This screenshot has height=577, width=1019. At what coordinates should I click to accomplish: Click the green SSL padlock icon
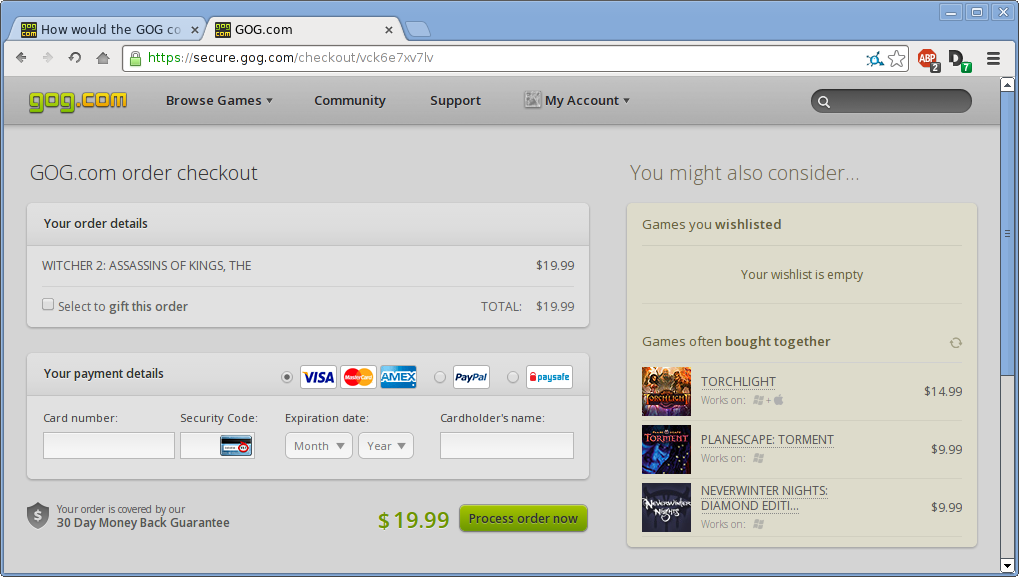(135, 58)
